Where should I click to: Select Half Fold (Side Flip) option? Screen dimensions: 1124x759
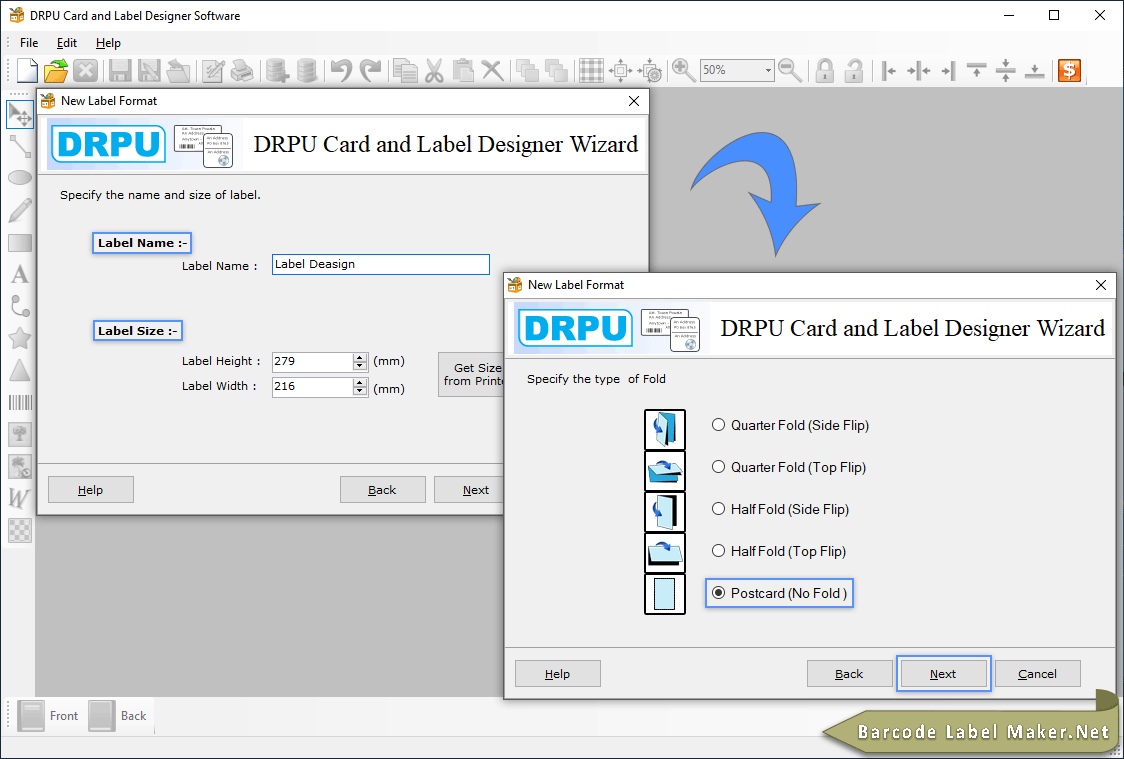click(x=780, y=510)
